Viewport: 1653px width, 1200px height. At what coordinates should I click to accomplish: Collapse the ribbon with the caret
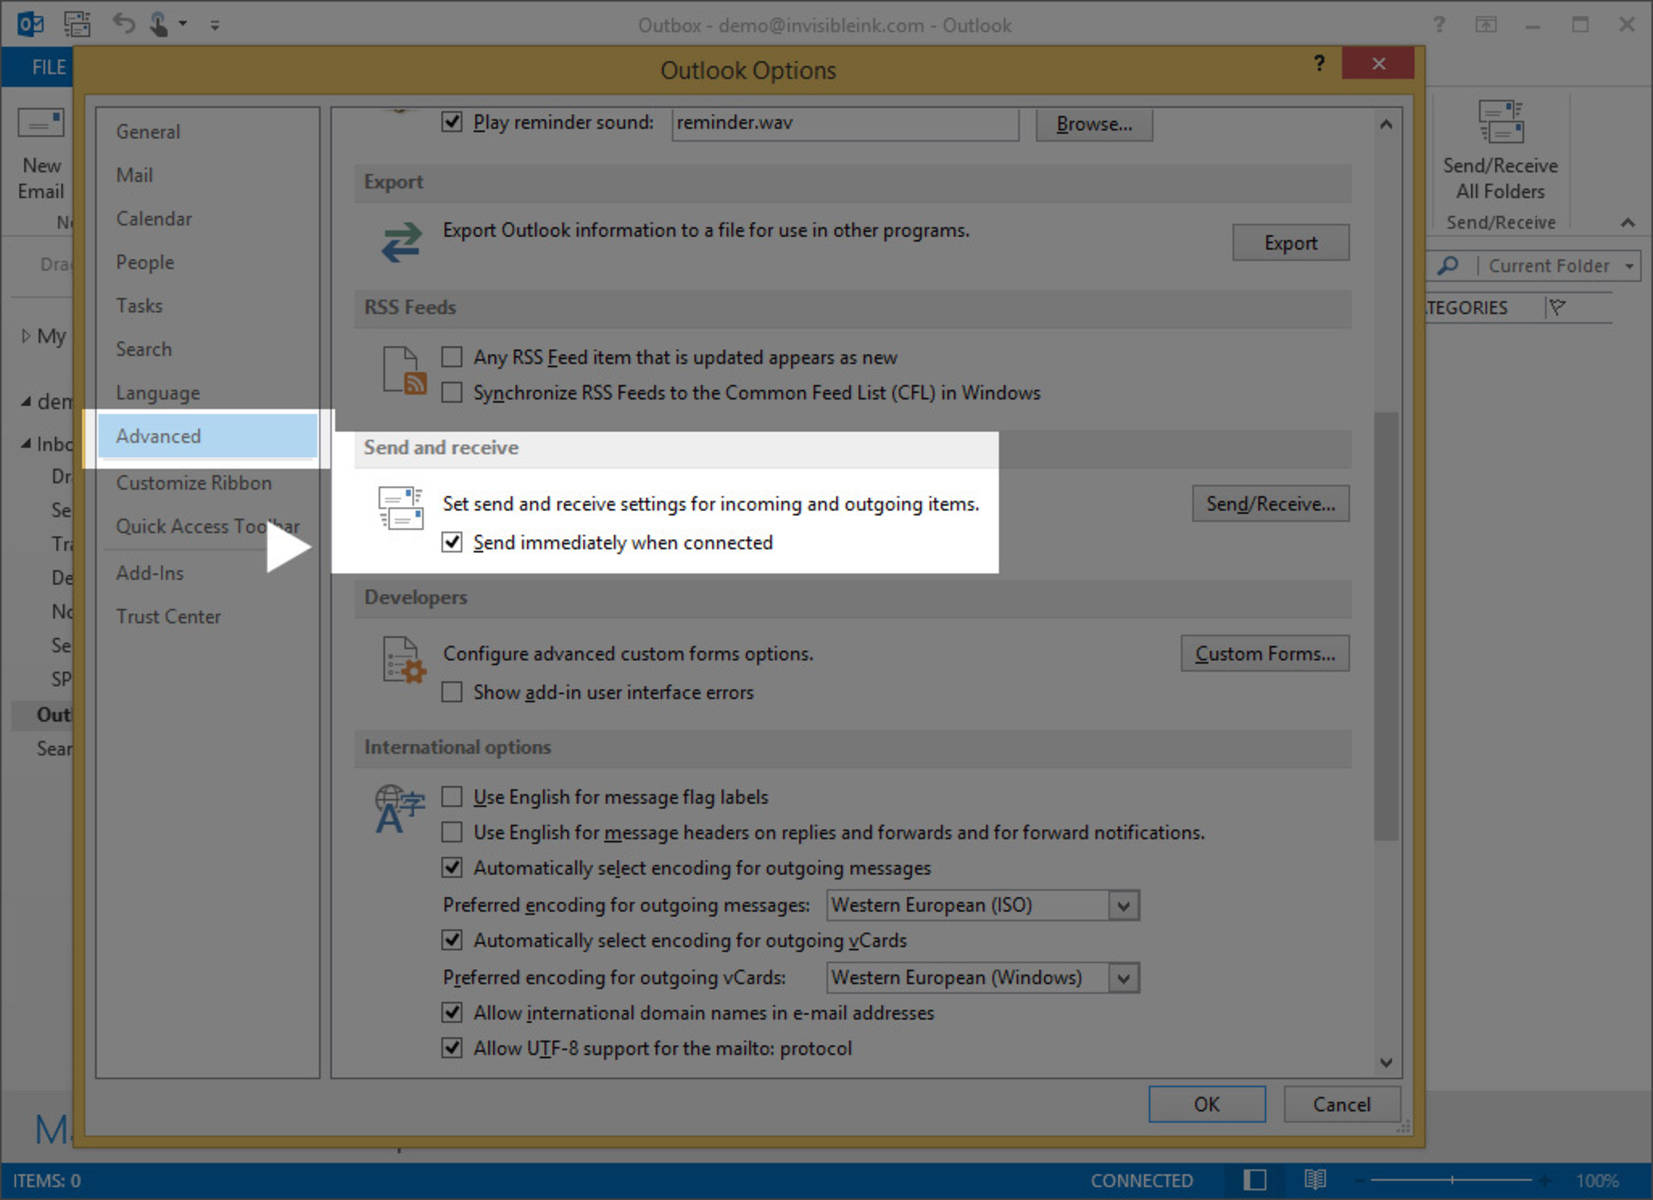pyautogui.click(x=1628, y=222)
